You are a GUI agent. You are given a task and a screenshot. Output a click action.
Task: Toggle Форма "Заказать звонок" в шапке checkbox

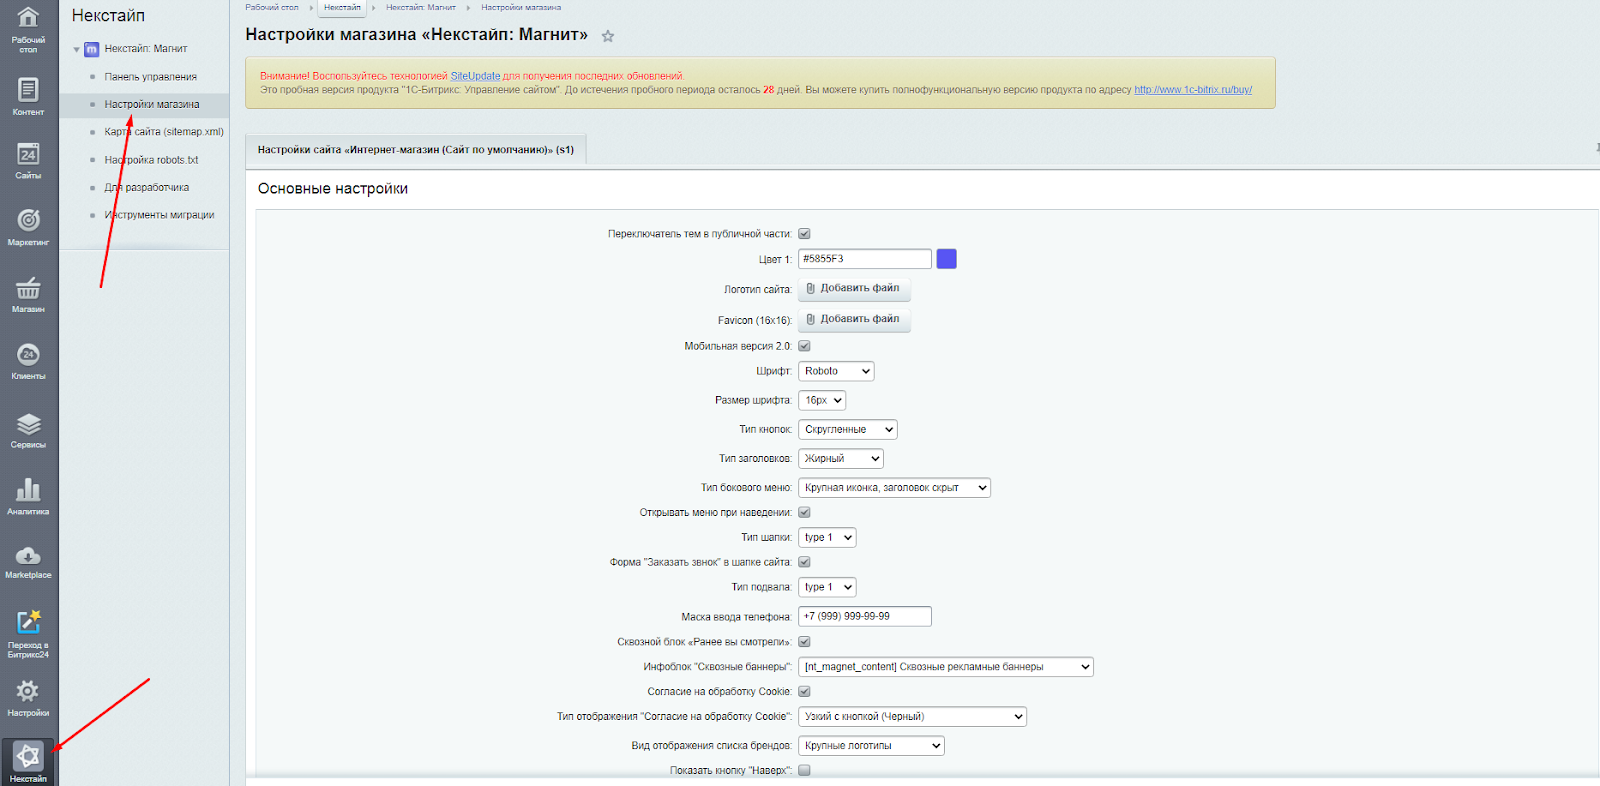(804, 562)
